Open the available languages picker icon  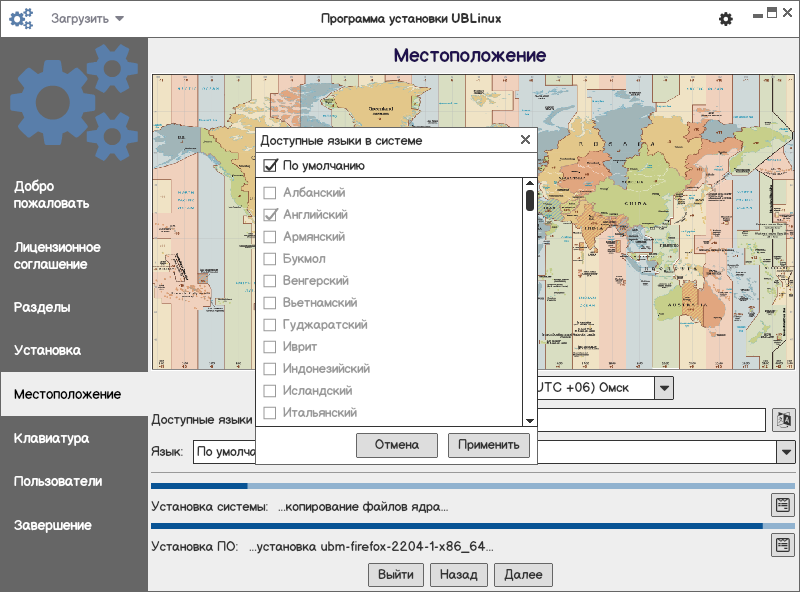[x=783, y=420]
